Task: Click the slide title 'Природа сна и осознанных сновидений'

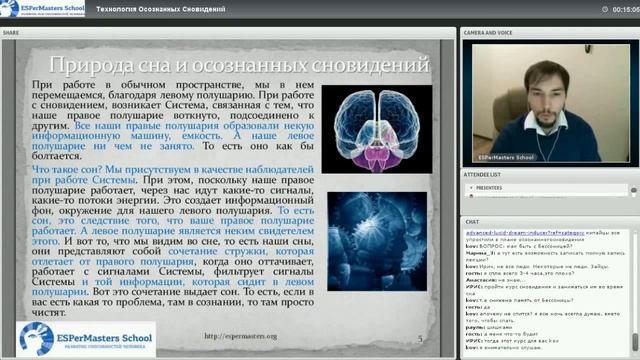Action: [x=239, y=65]
